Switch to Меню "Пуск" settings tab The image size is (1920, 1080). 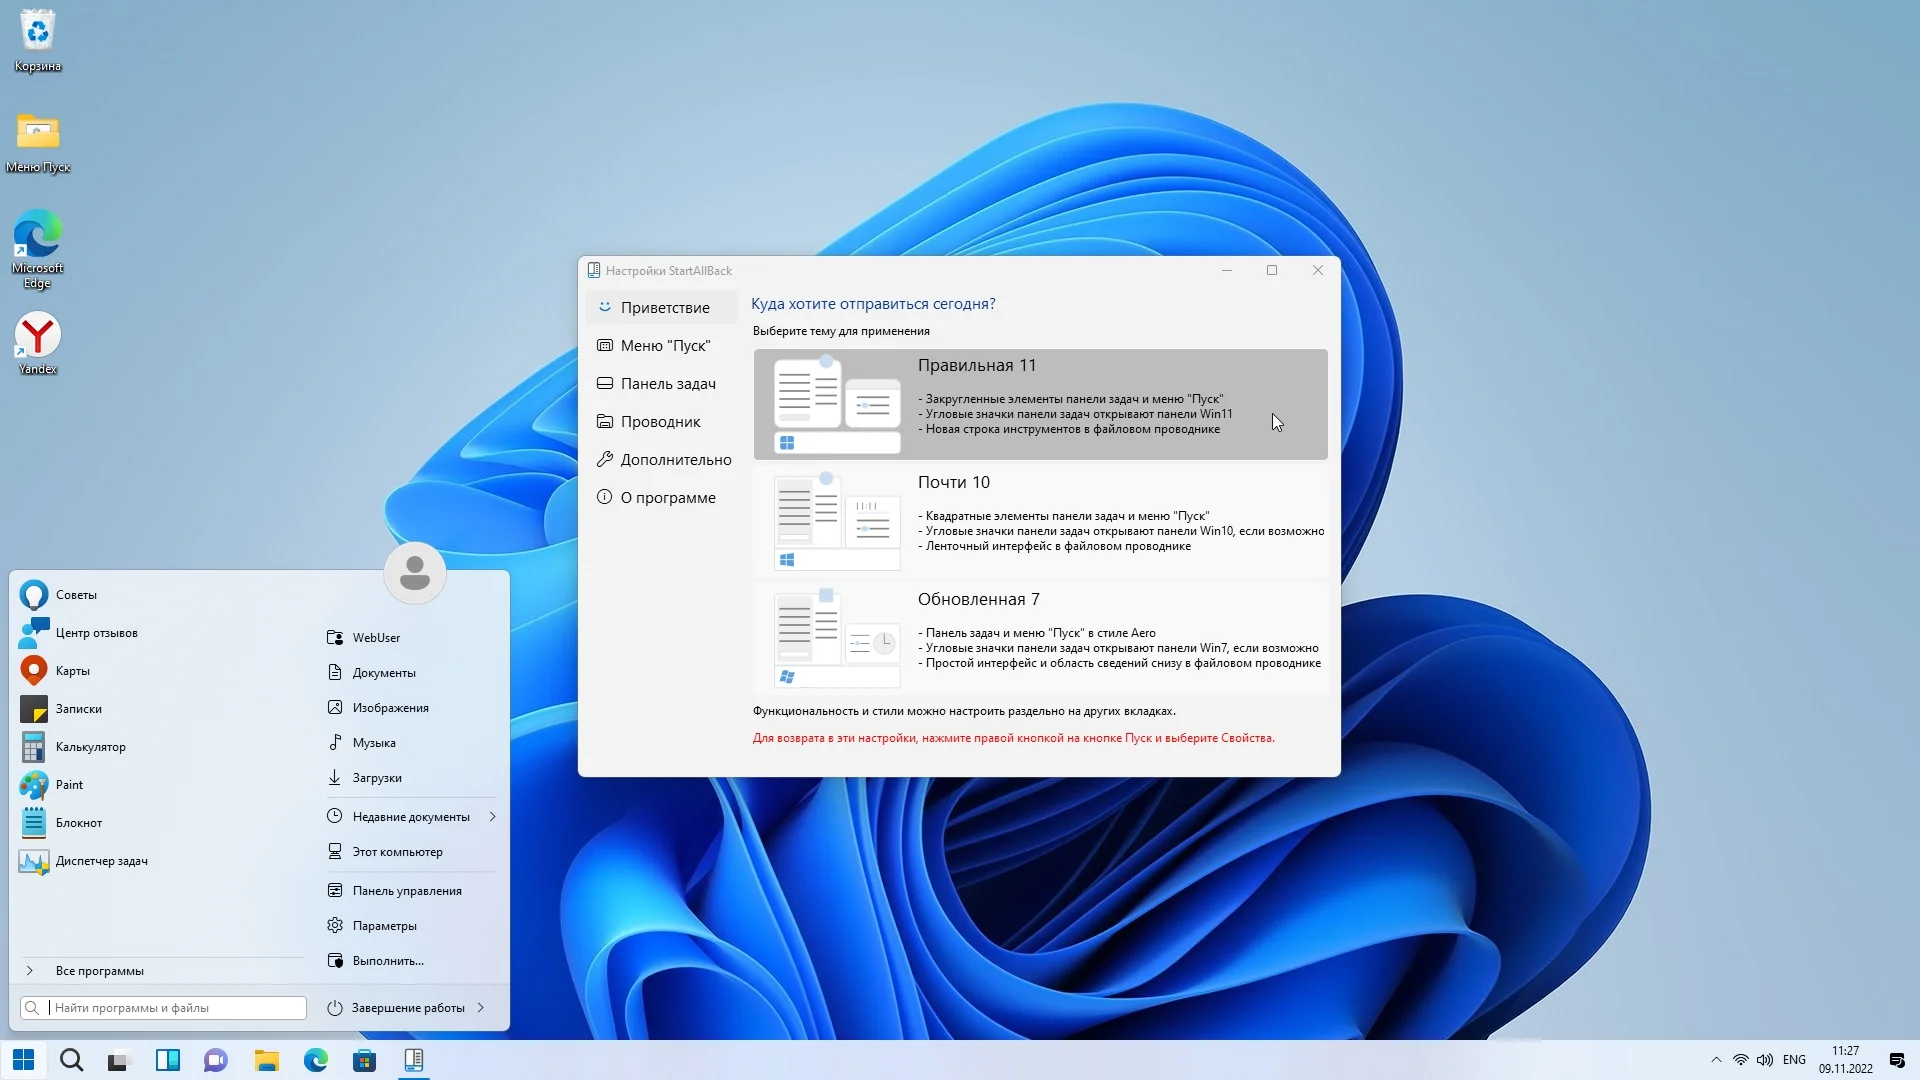664,346
